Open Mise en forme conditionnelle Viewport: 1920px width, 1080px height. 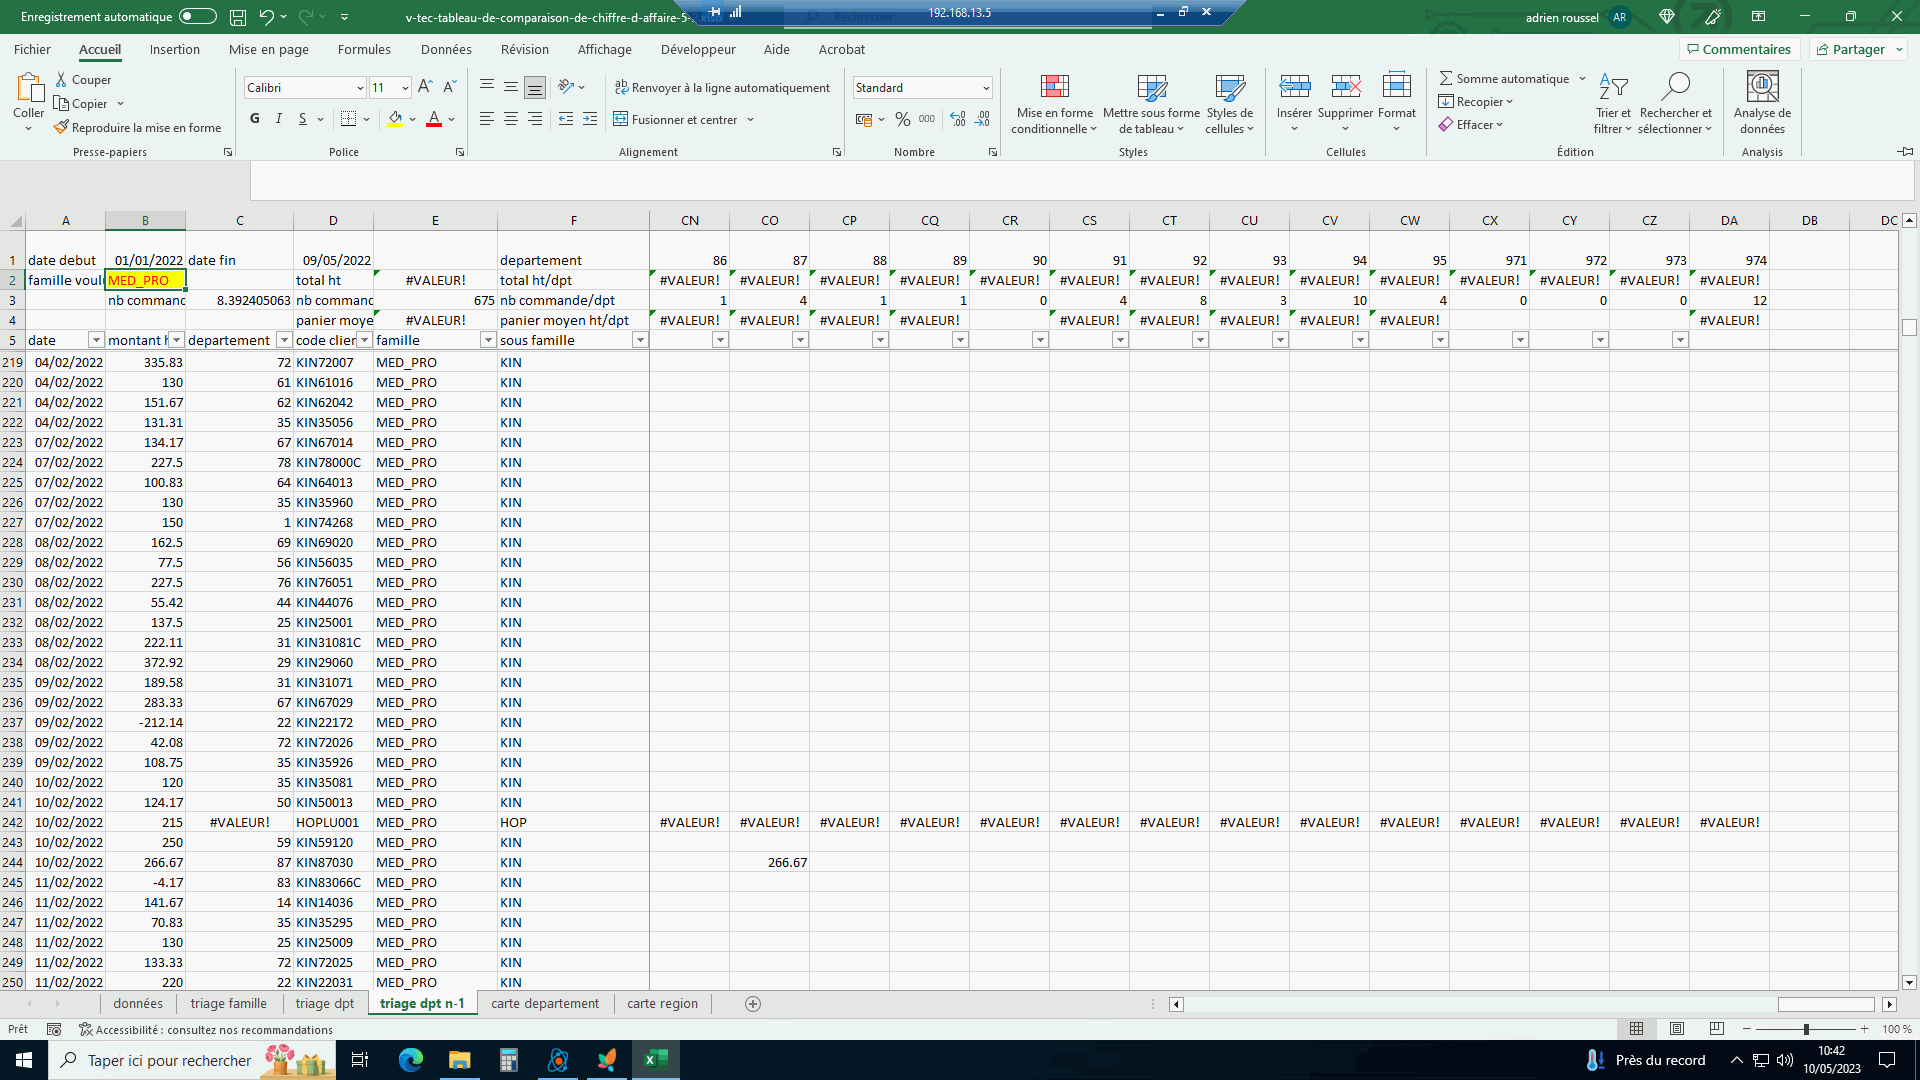pos(1054,103)
